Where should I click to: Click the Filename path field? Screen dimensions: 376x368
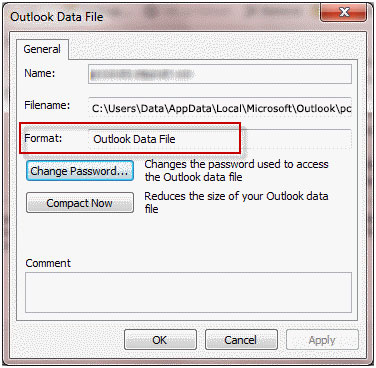coord(220,108)
